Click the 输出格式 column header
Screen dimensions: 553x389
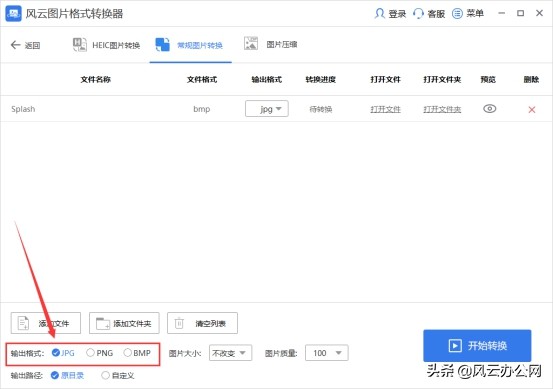click(x=267, y=79)
